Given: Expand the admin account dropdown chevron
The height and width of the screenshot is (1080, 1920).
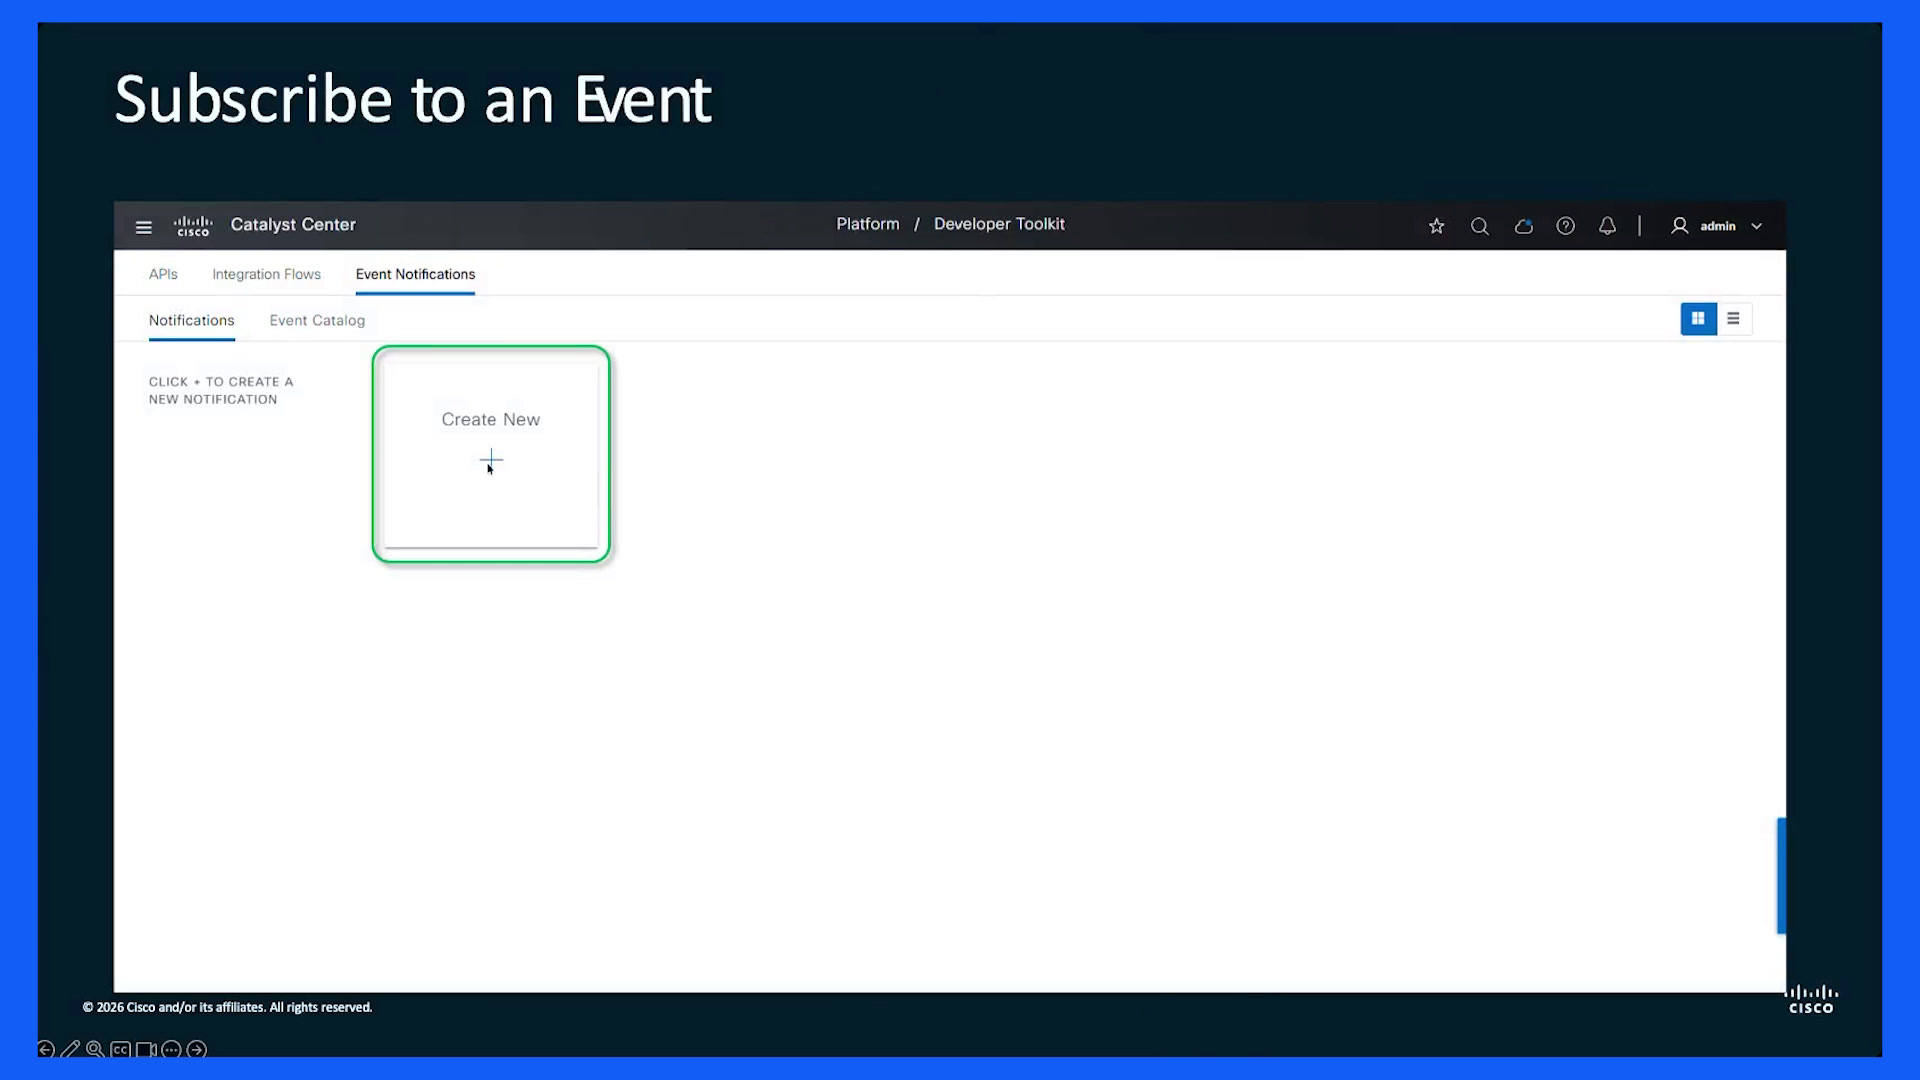Looking at the screenshot, I should coord(1756,227).
